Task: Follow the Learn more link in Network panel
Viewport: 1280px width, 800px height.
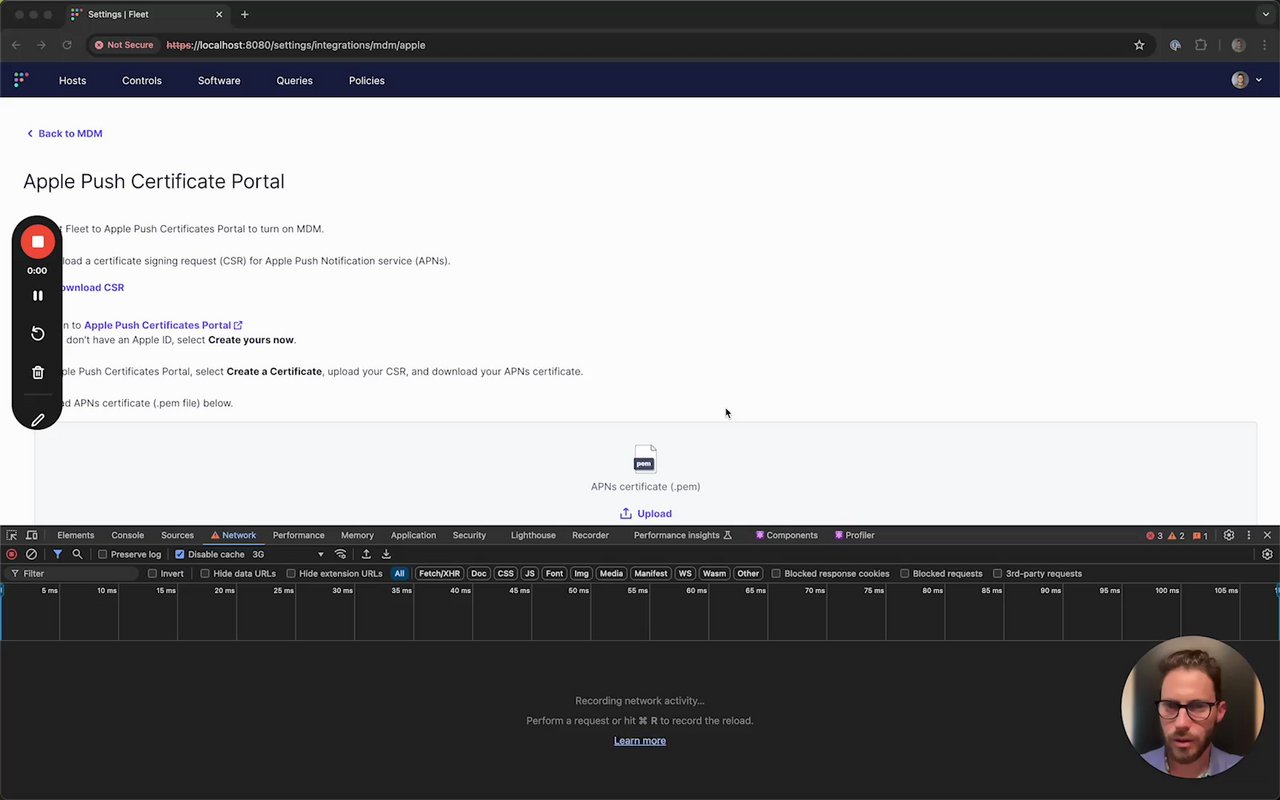Action: pyautogui.click(x=640, y=741)
